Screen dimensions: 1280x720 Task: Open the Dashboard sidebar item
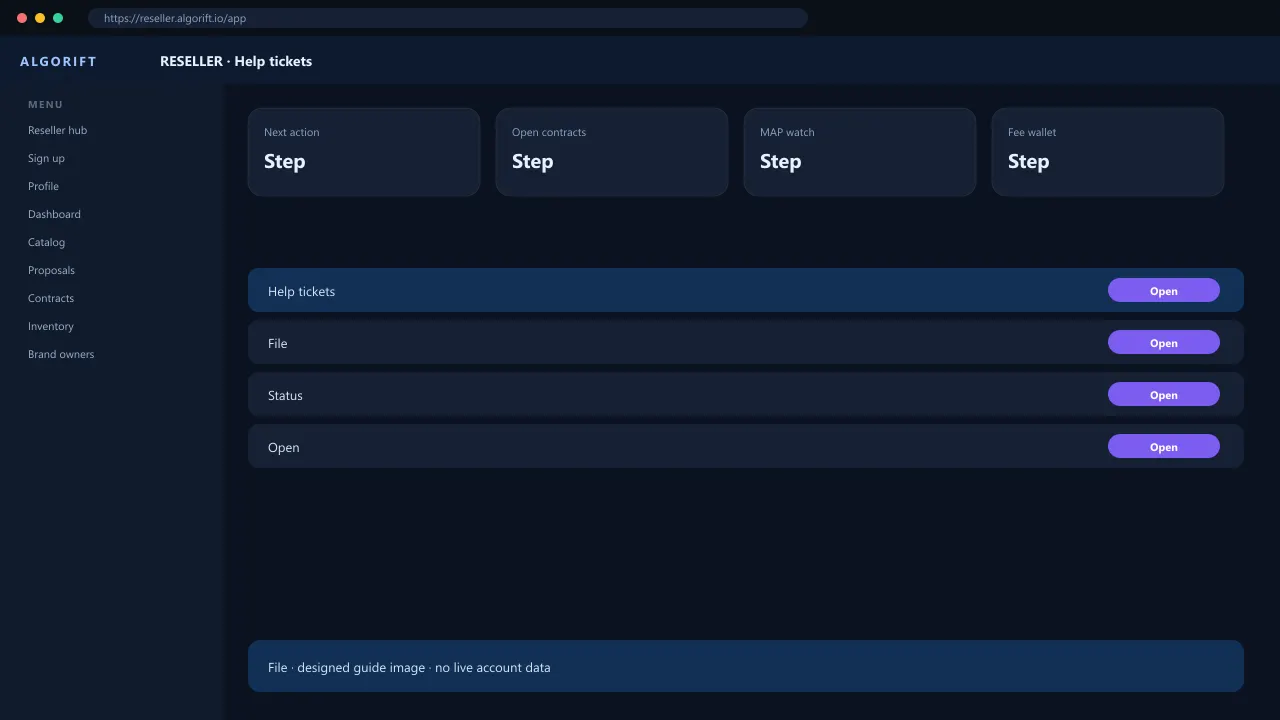coord(54,214)
